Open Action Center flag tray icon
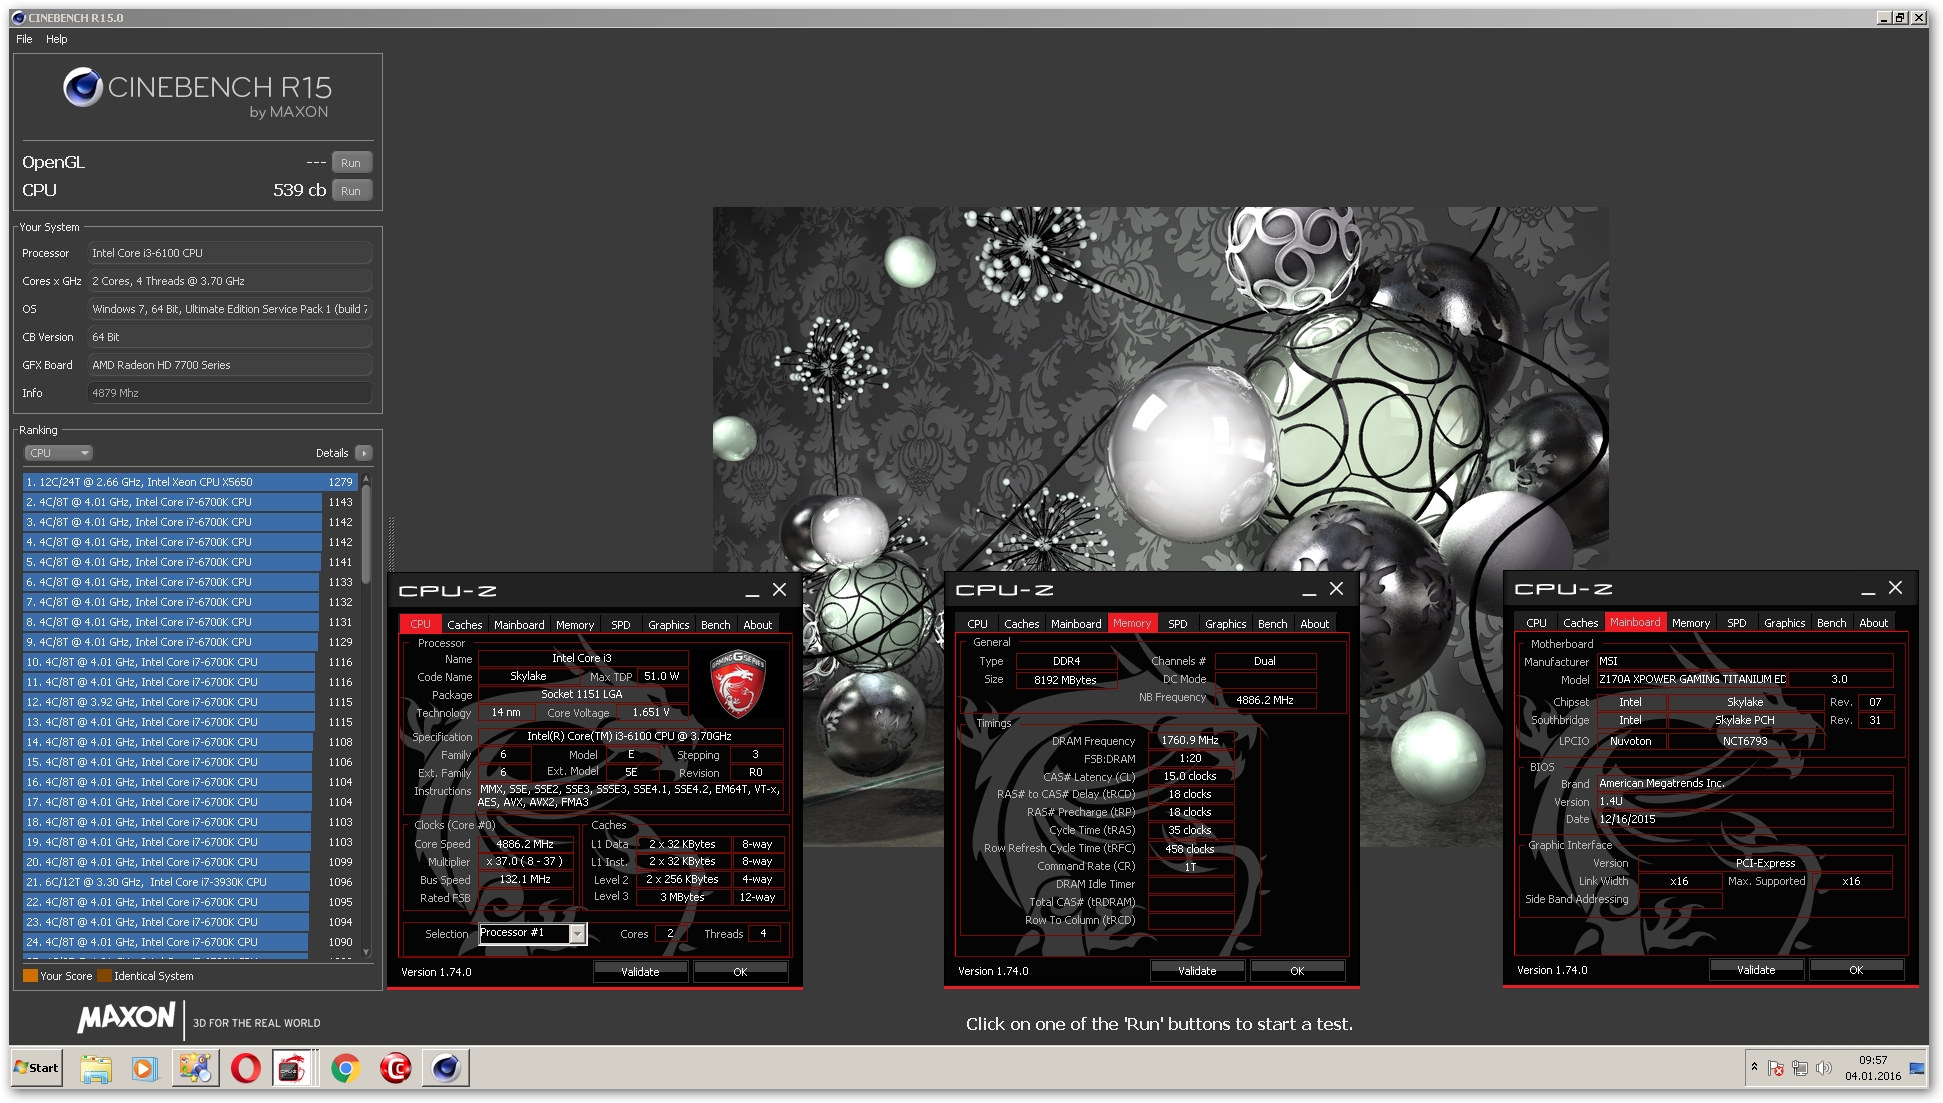Viewport: 1943px width, 1103px height. [1776, 1069]
